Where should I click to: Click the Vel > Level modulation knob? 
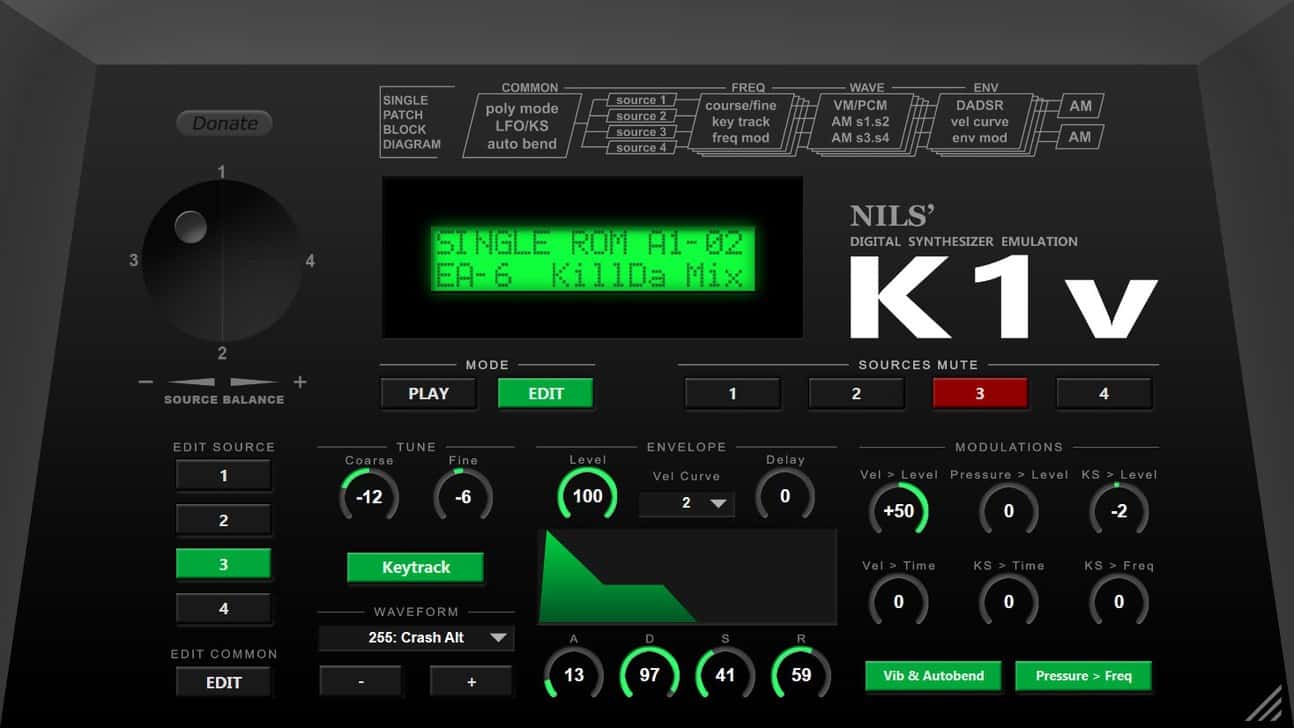coord(898,511)
